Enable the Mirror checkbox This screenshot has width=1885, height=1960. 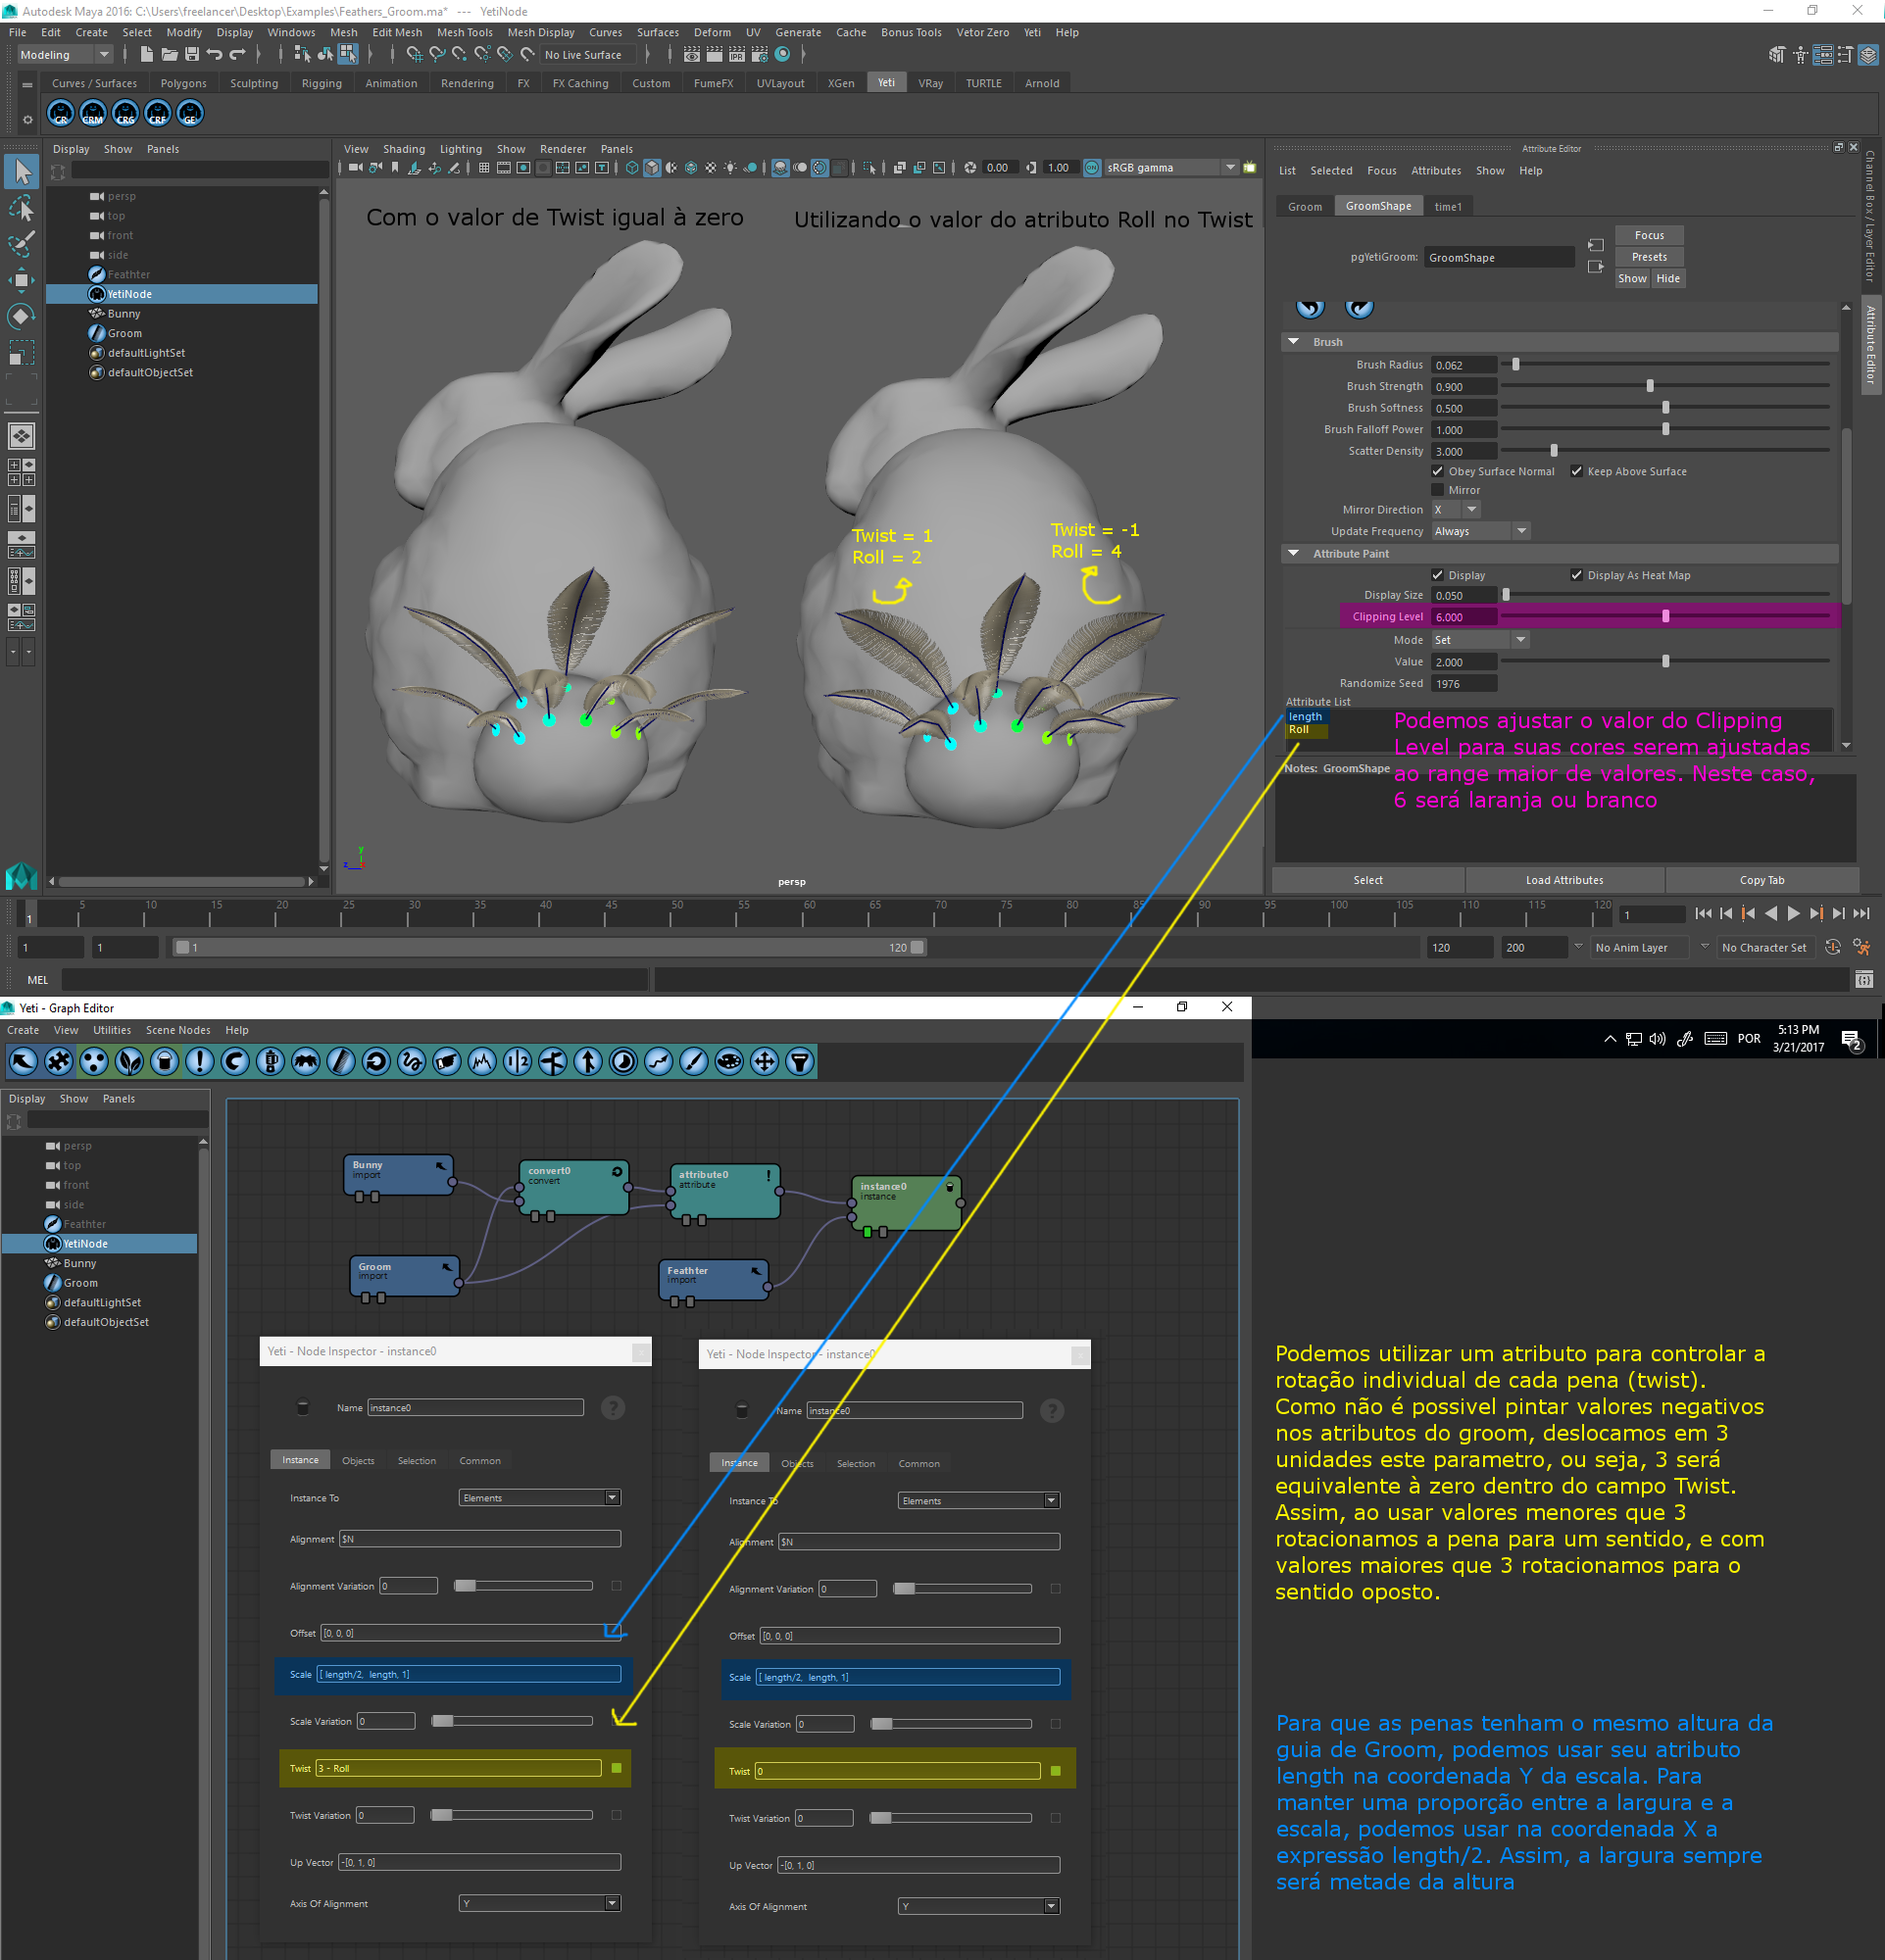(x=1437, y=490)
